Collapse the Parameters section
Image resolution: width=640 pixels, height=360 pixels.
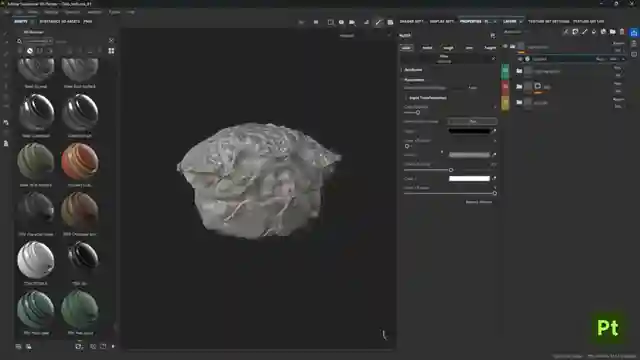point(413,80)
